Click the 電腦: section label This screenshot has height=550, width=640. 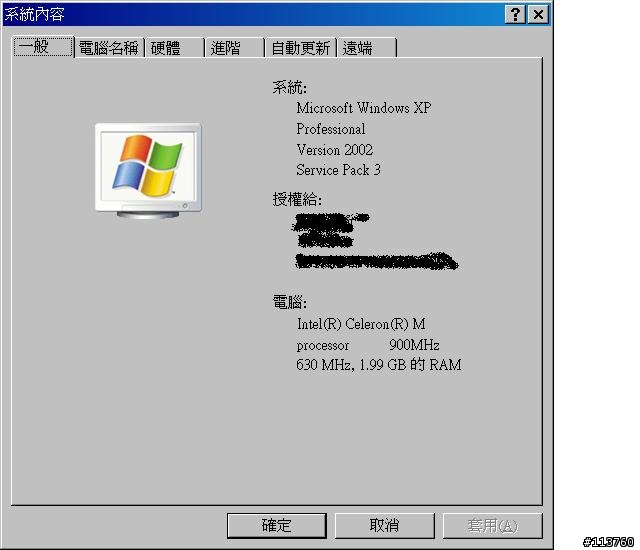pyautogui.click(x=289, y=302)
